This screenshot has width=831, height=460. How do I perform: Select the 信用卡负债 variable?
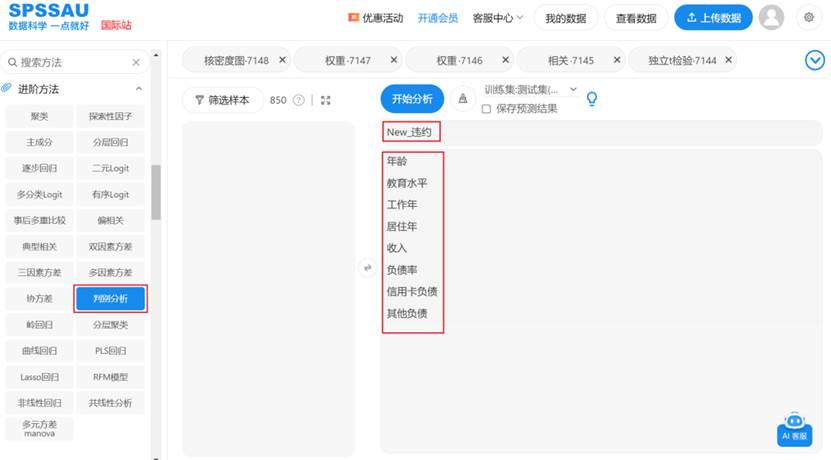[x=412, y=291]
